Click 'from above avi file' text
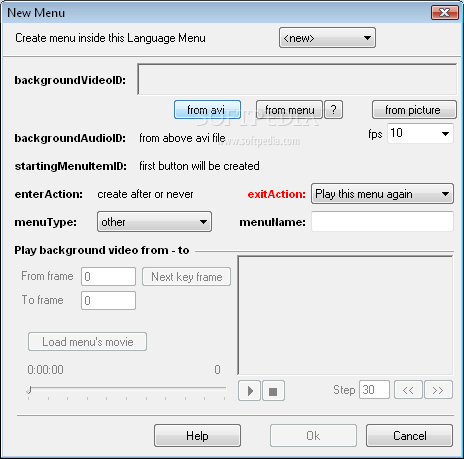464x459 pixels. tap(182, 138)
